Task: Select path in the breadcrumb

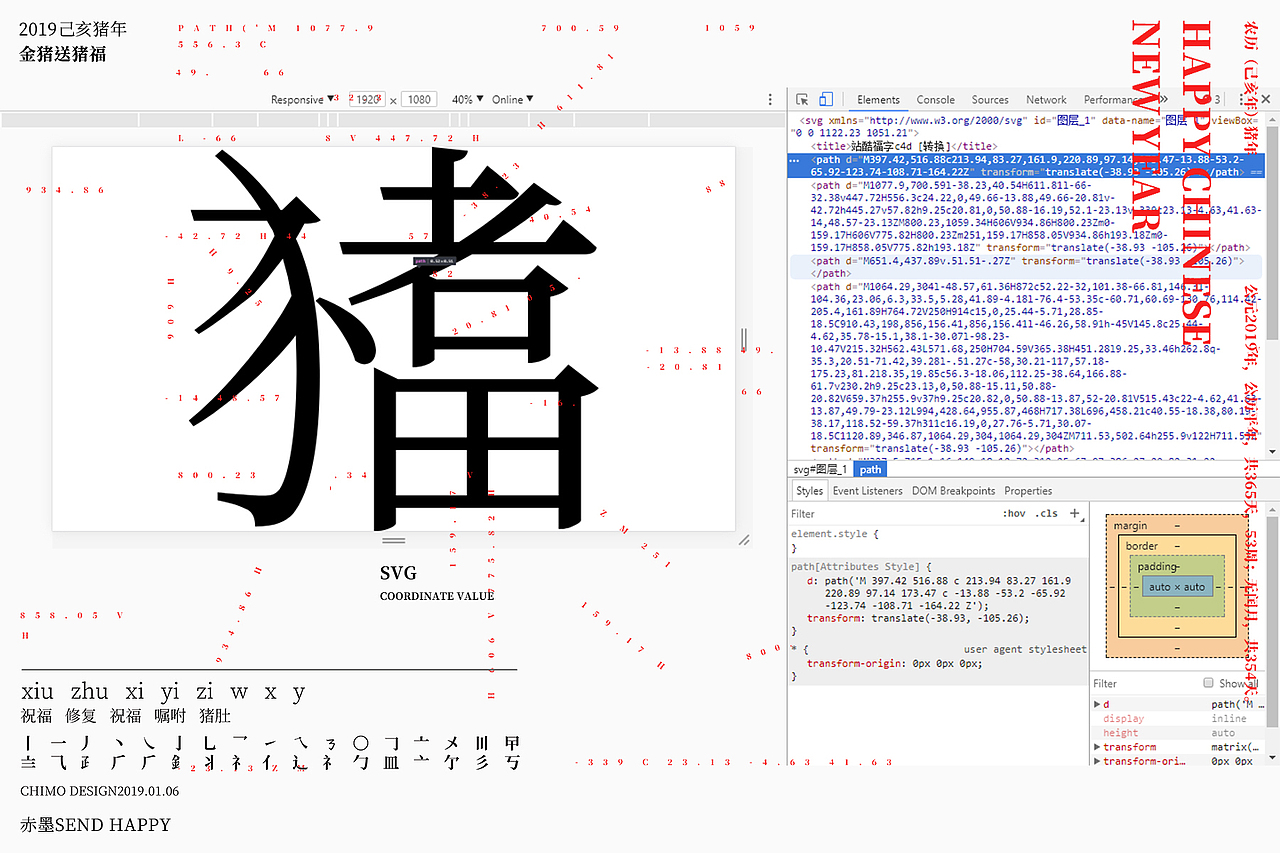Action: tap(870, 469)
